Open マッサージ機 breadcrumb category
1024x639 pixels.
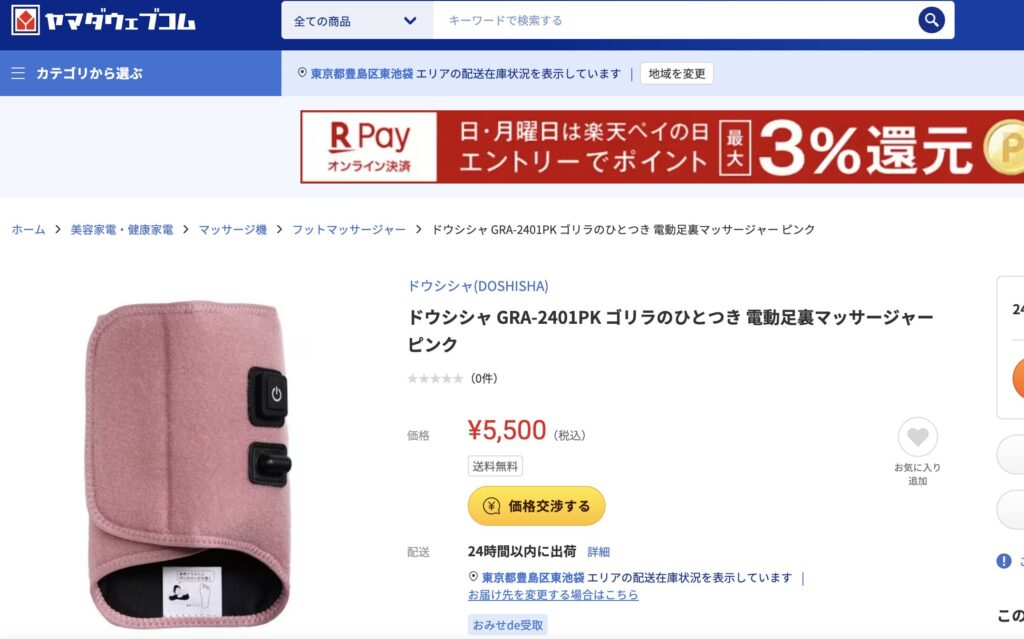pyautogui.click(x=232, y=229)
